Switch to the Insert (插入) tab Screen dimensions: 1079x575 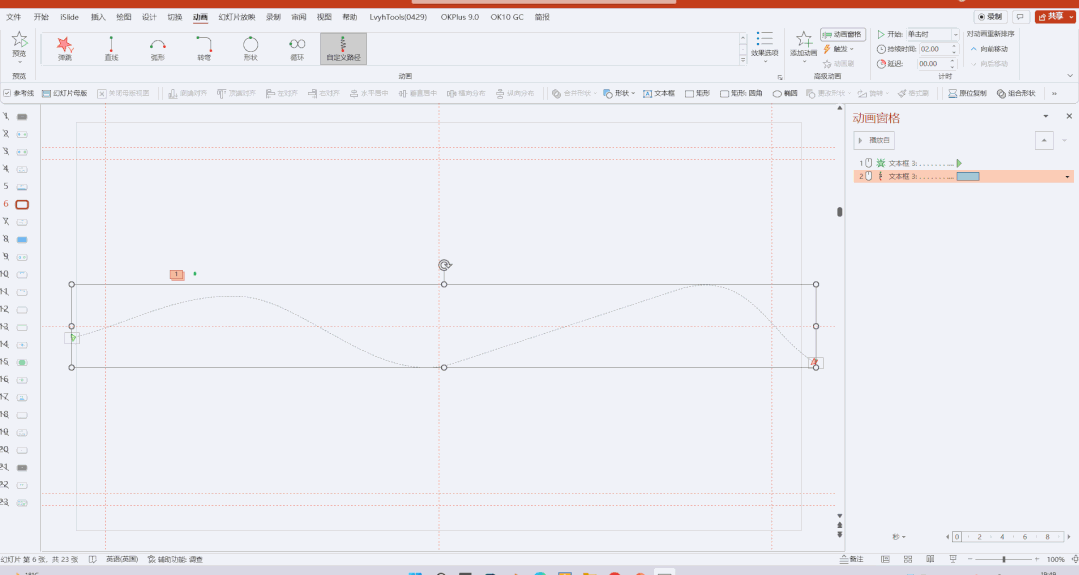pyautogui.click(x=98, y=17)
